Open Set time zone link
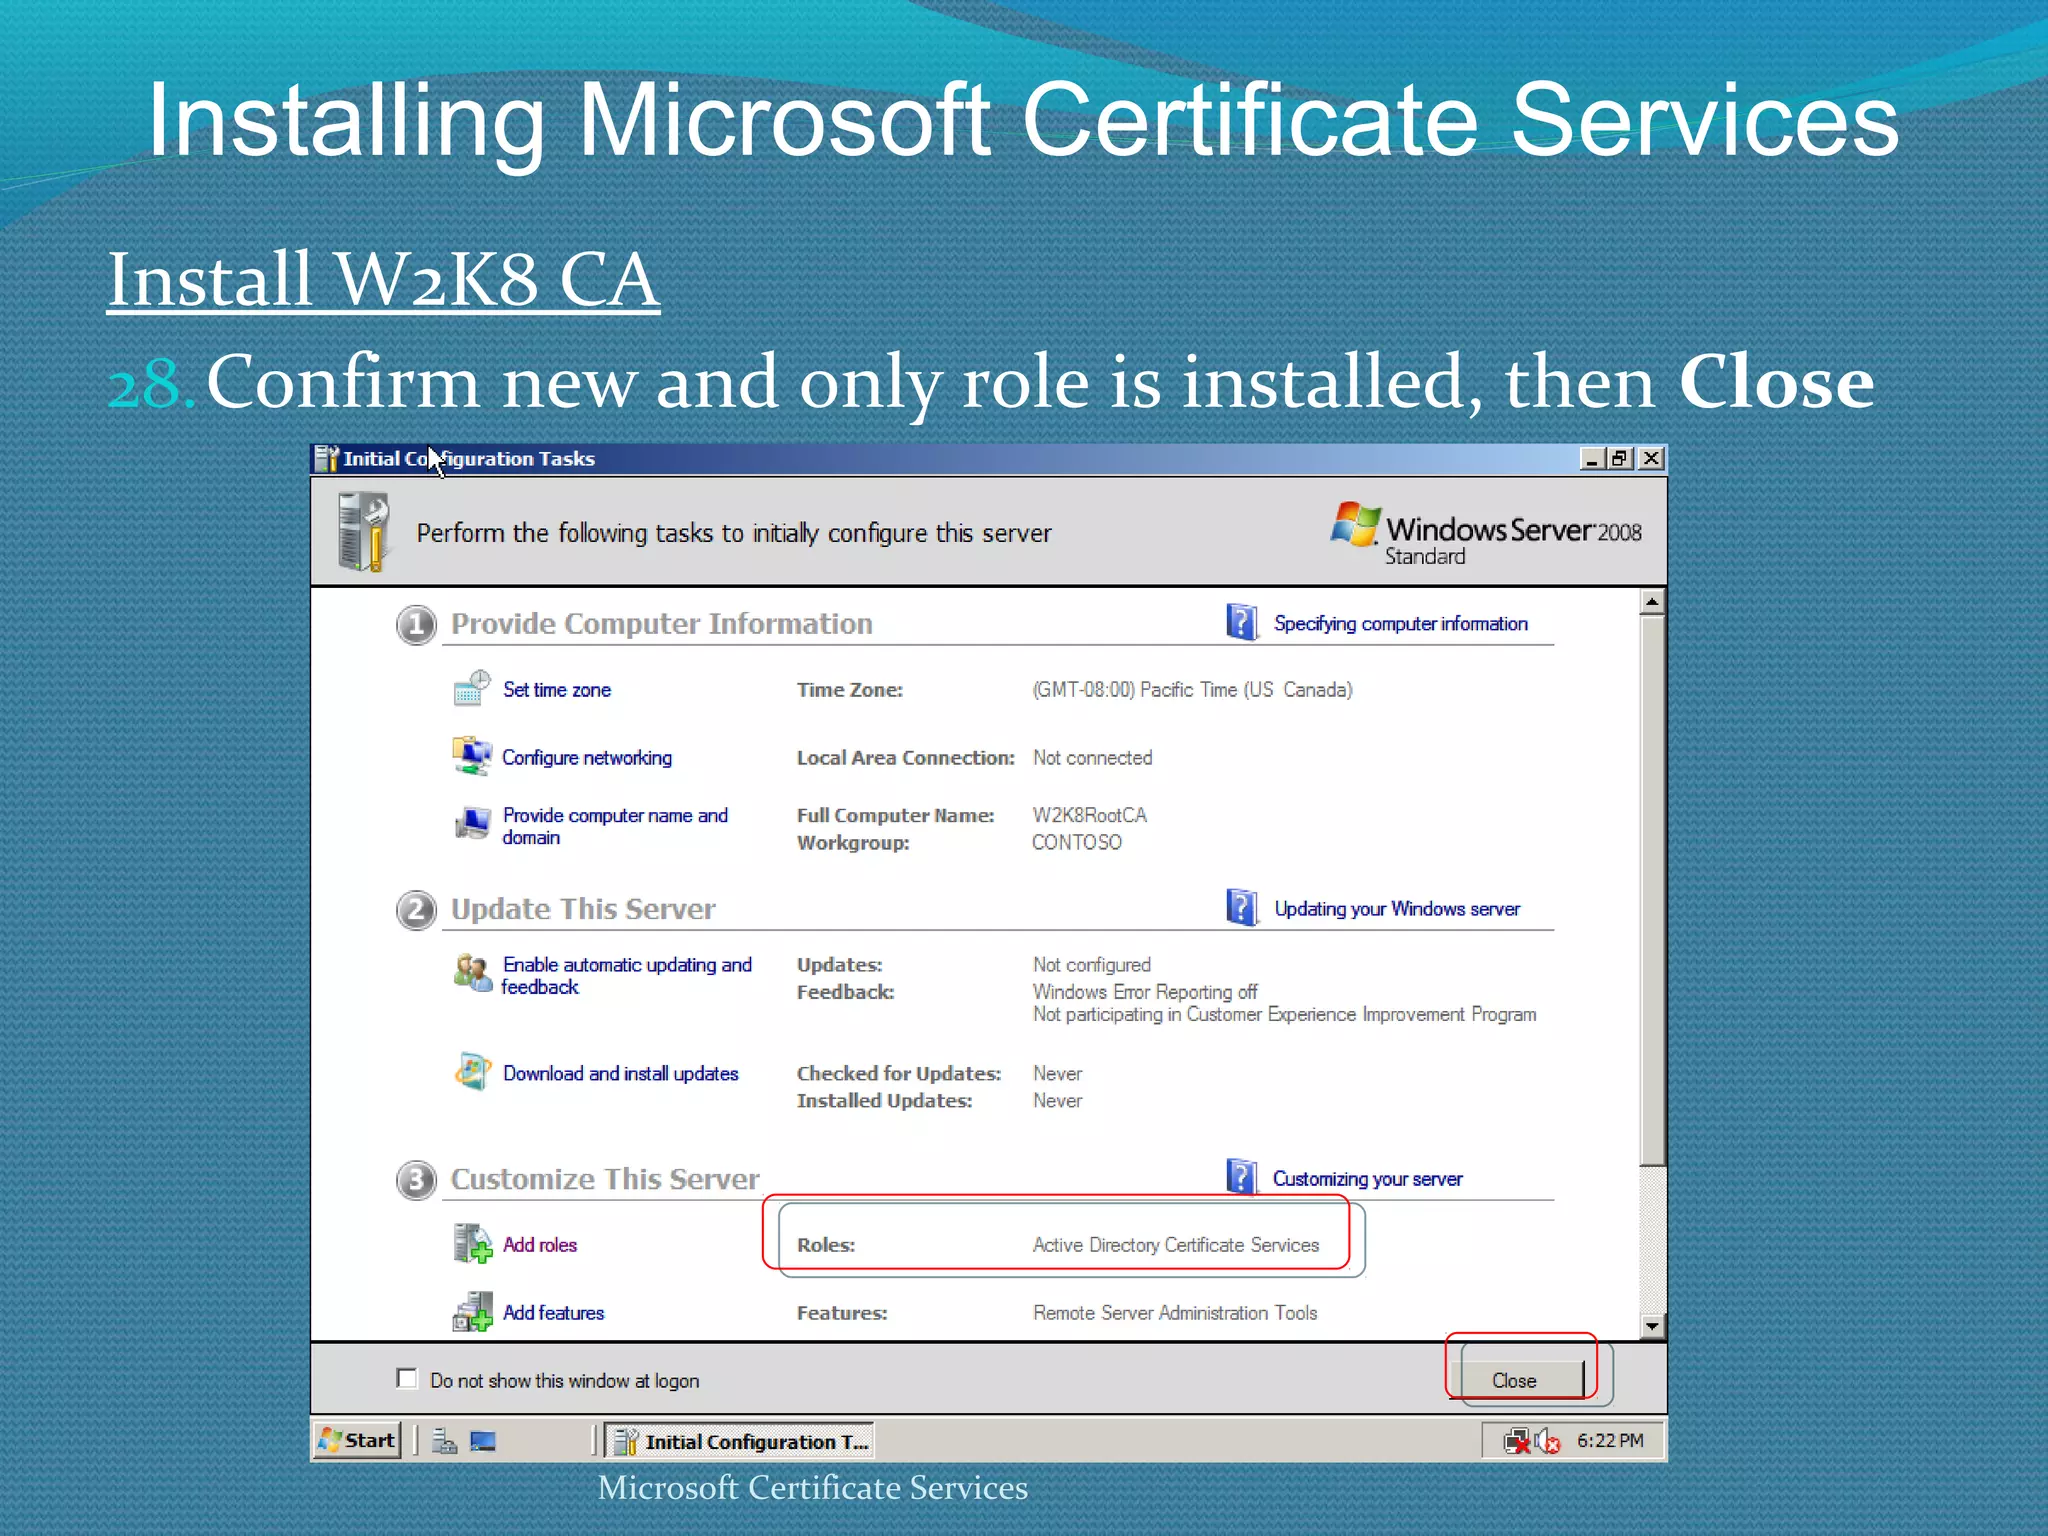This screenshot has height=1536, width=2048. tap(556, 689)
